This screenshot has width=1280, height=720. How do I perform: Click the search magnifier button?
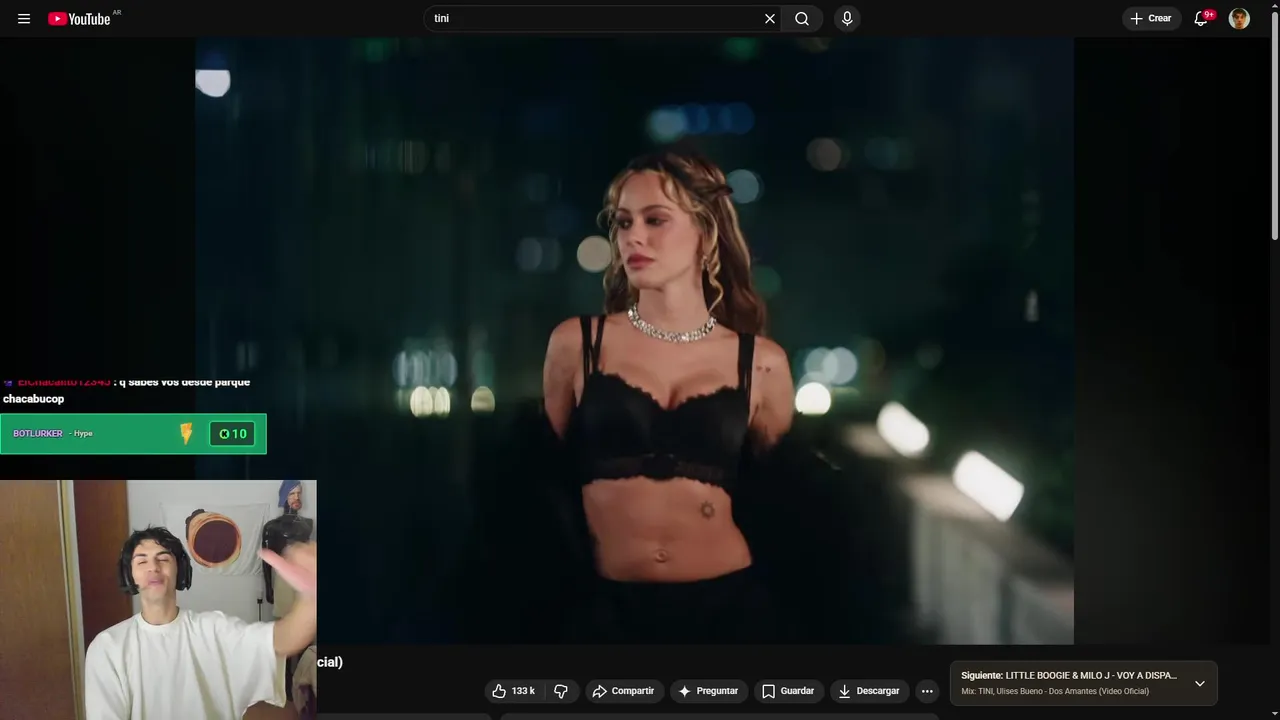pyautogui.click(x=802, y=19)
